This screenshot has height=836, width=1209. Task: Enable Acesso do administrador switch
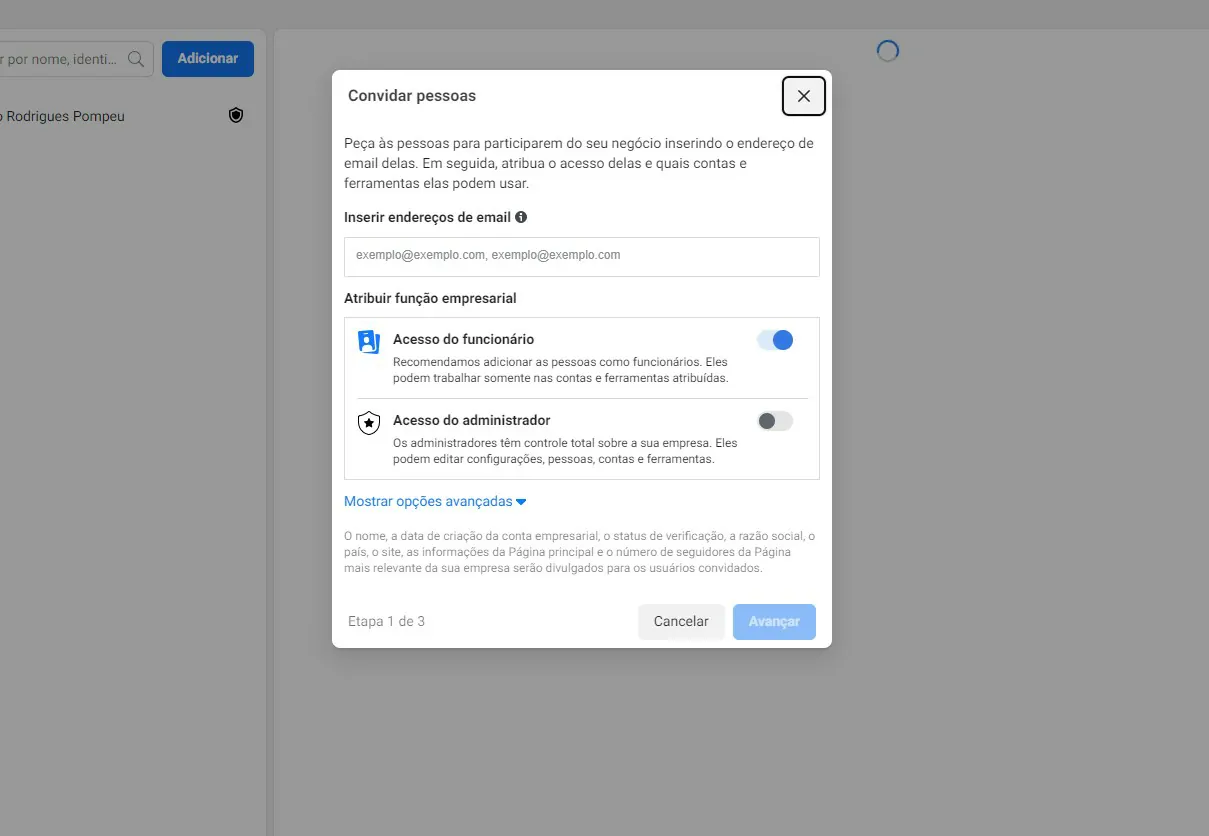tap(775, 421)
